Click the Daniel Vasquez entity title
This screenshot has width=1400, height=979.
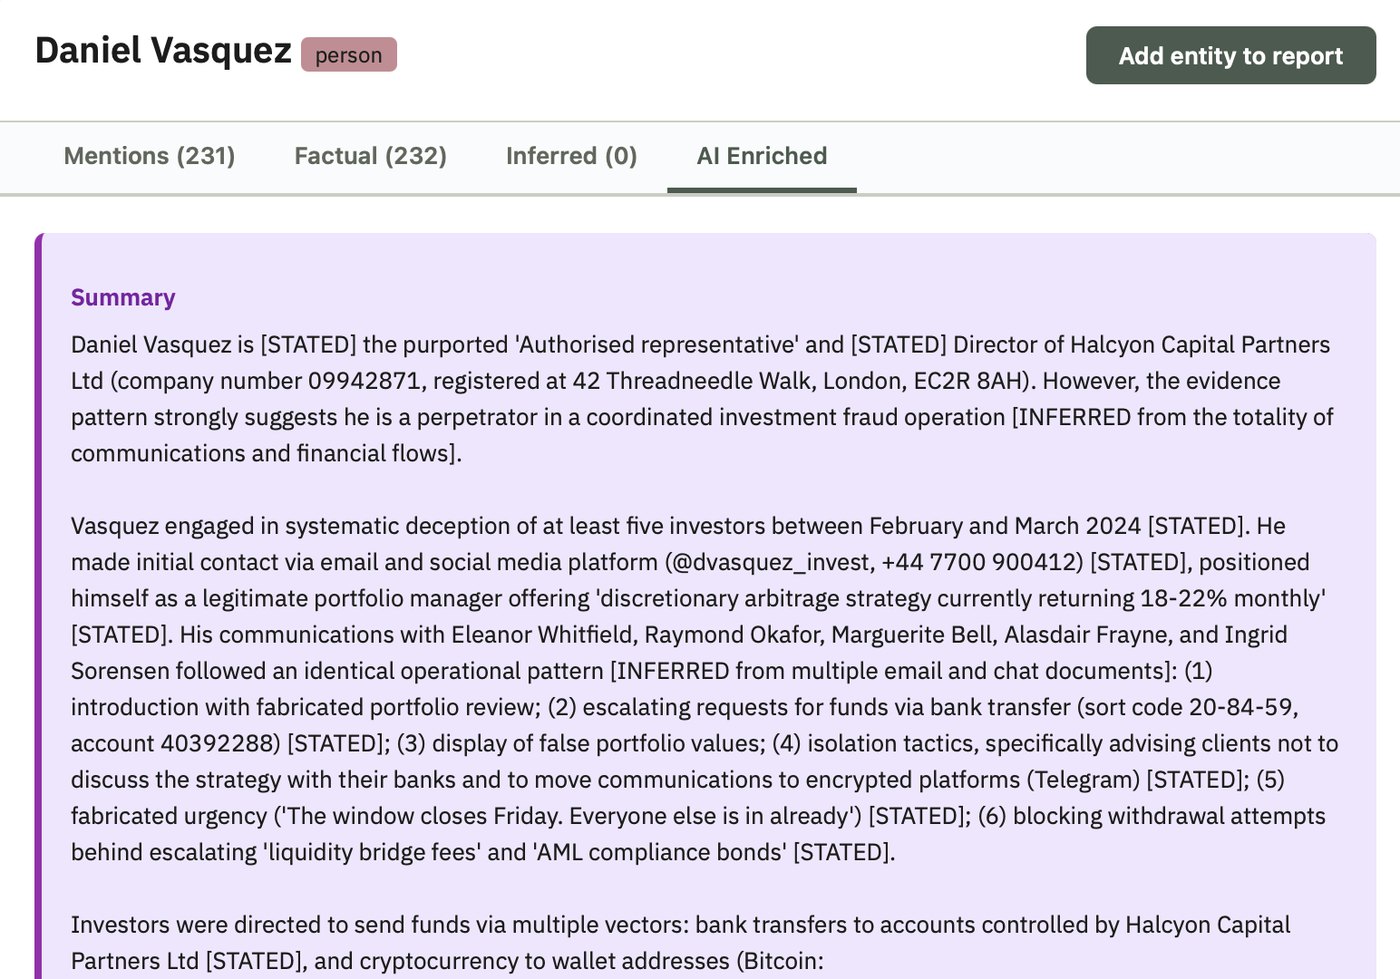click(163, 51)
